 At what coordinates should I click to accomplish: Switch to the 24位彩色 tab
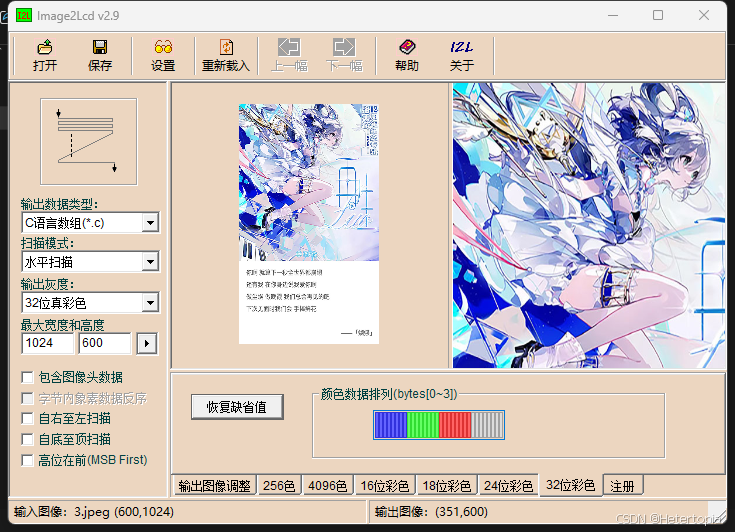[x=509, y=486]
